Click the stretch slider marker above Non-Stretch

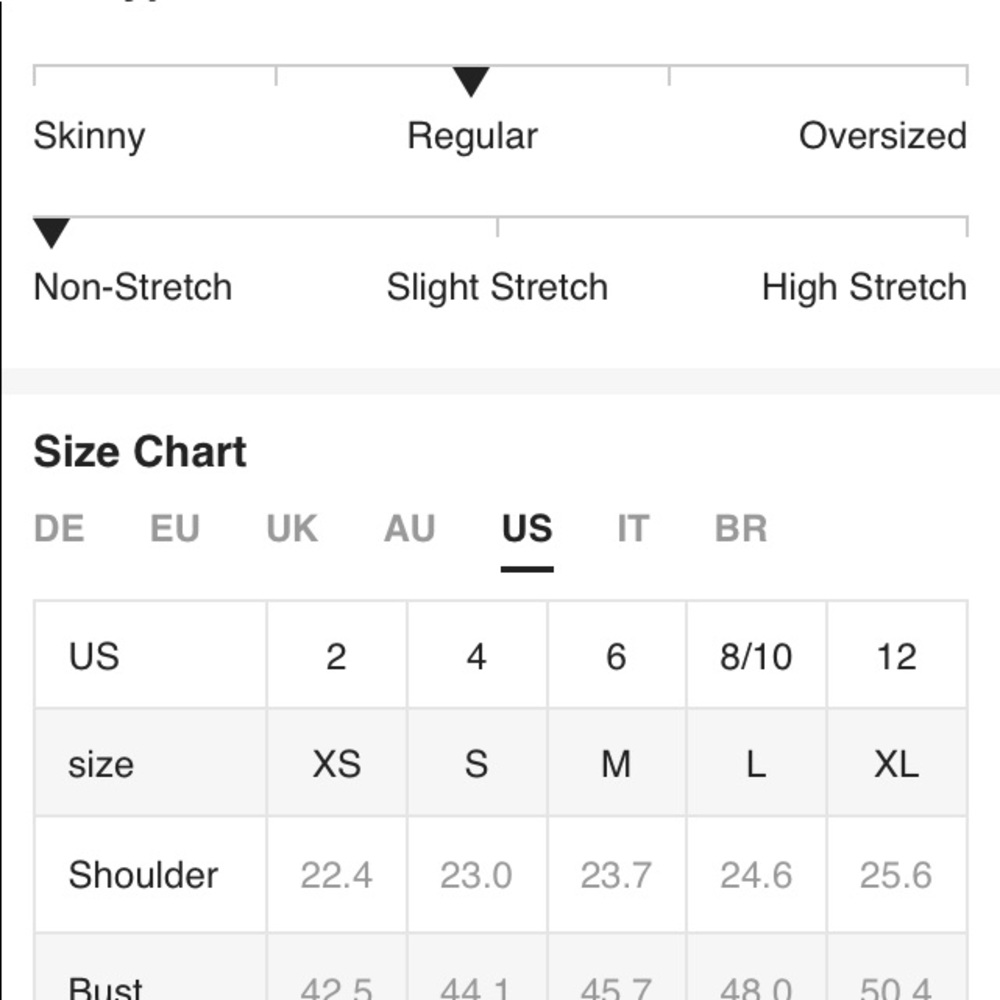51,233
